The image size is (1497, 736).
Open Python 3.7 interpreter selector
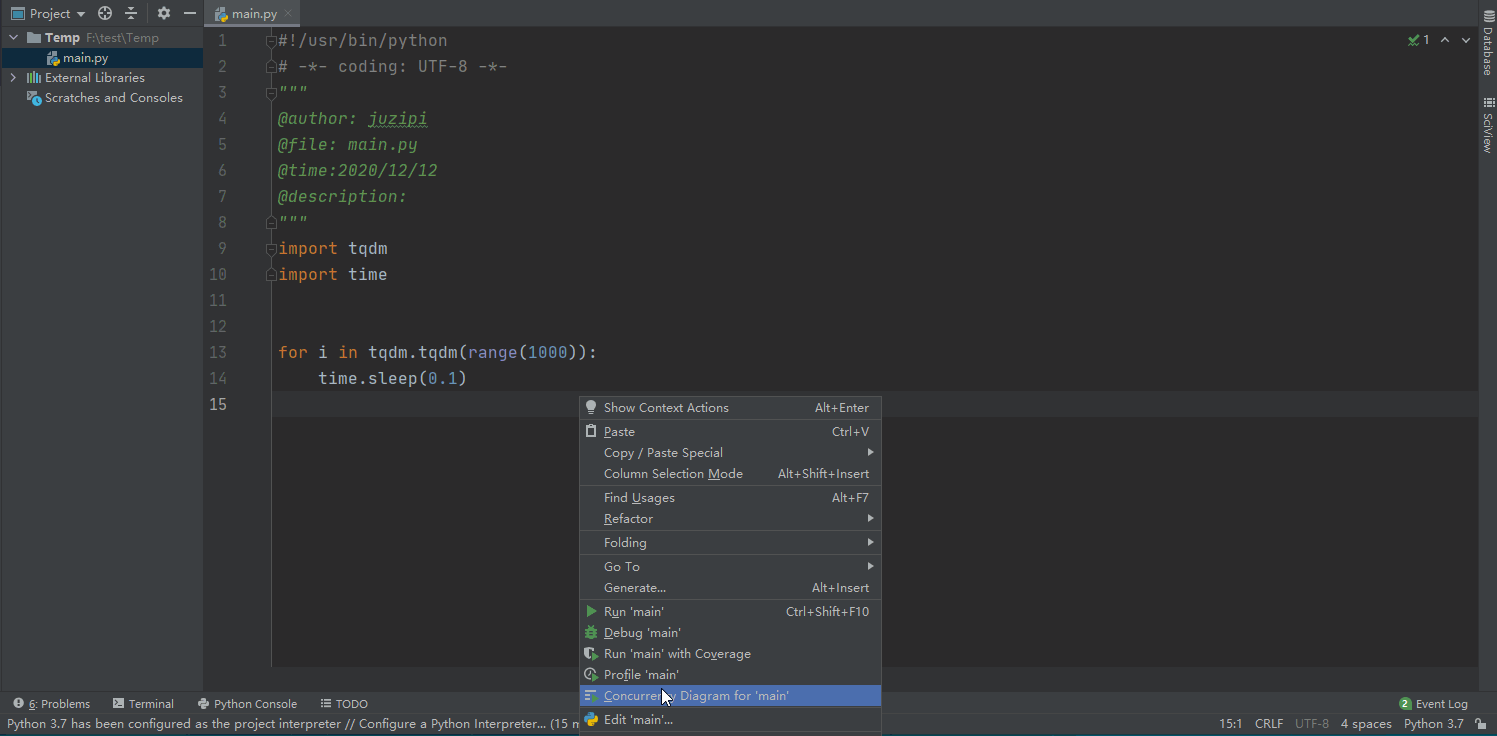point(1433,724)
